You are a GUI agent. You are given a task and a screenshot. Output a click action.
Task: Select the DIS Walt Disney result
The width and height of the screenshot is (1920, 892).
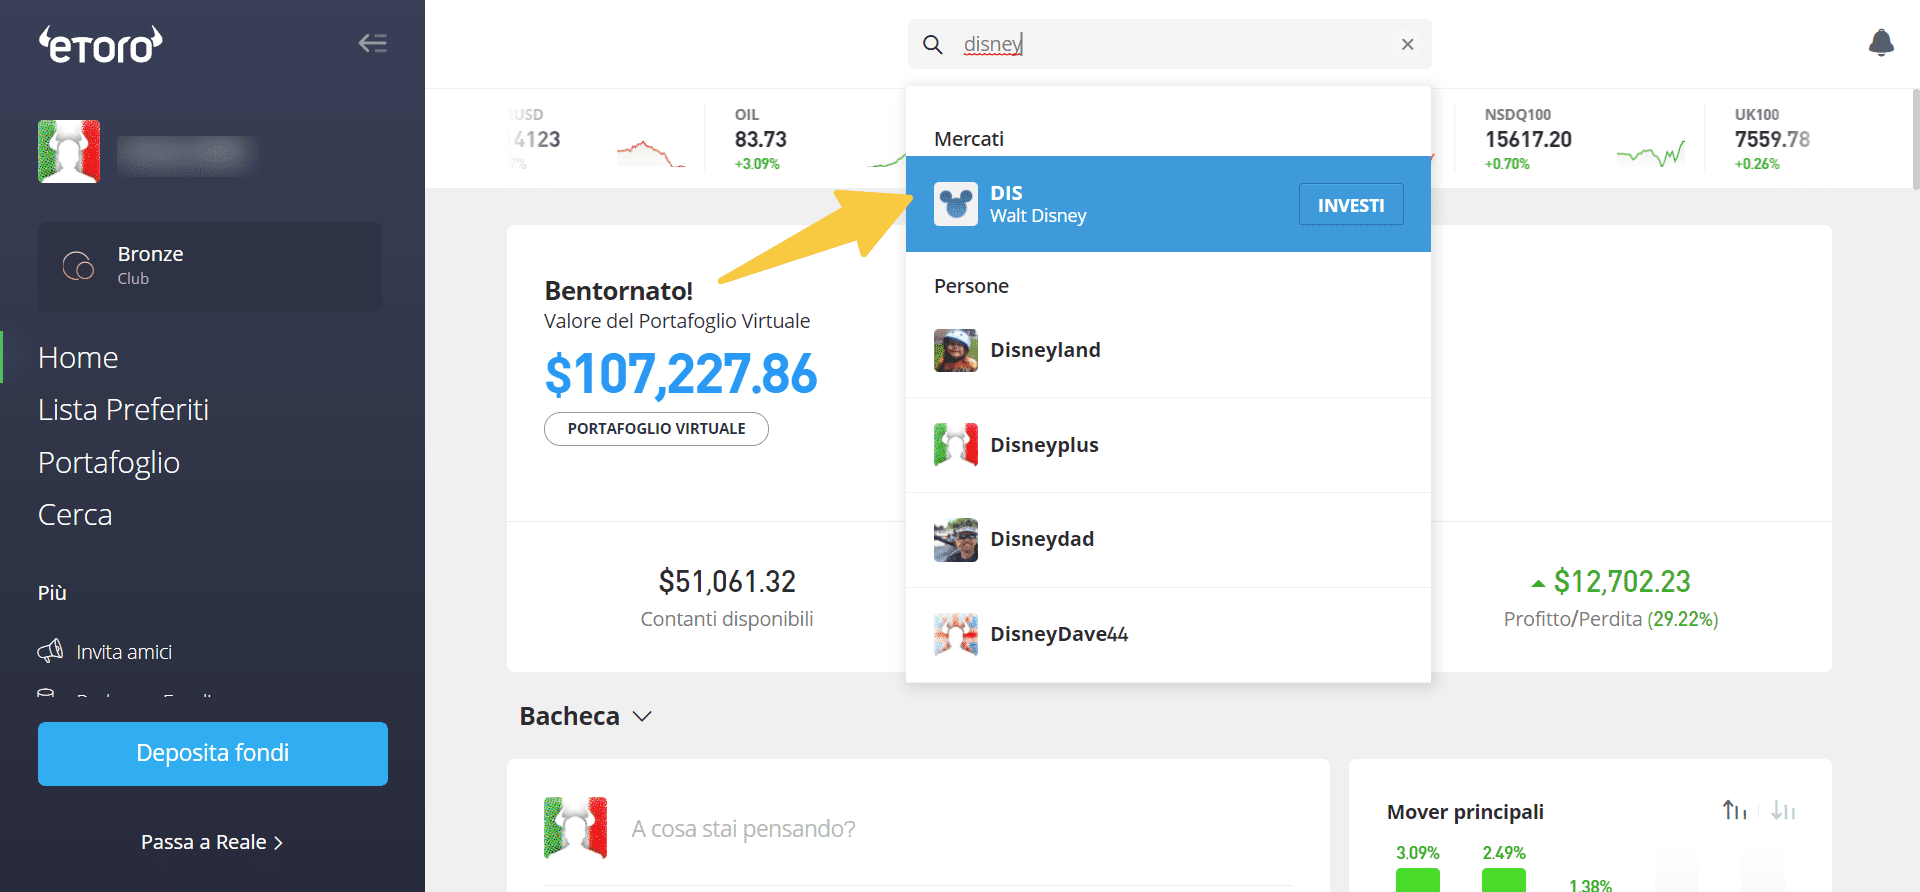click(1168, 204)
